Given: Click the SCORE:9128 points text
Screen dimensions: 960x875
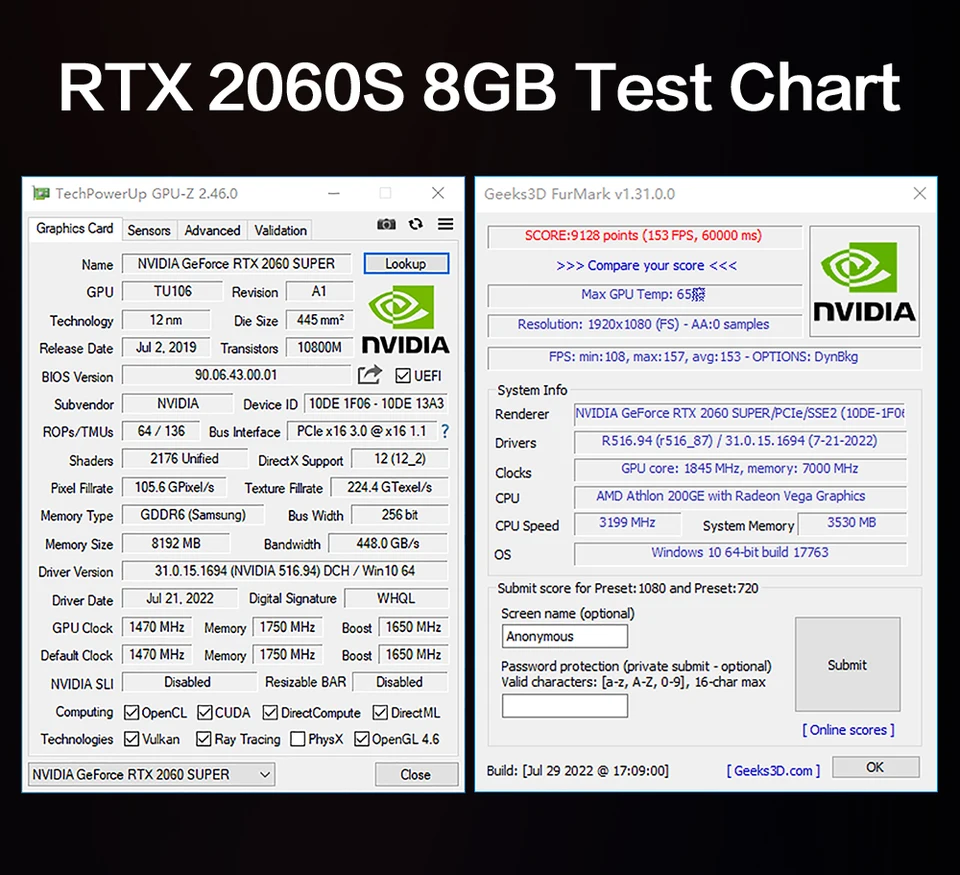Looking at the screenshot, I should click(644, 236).
